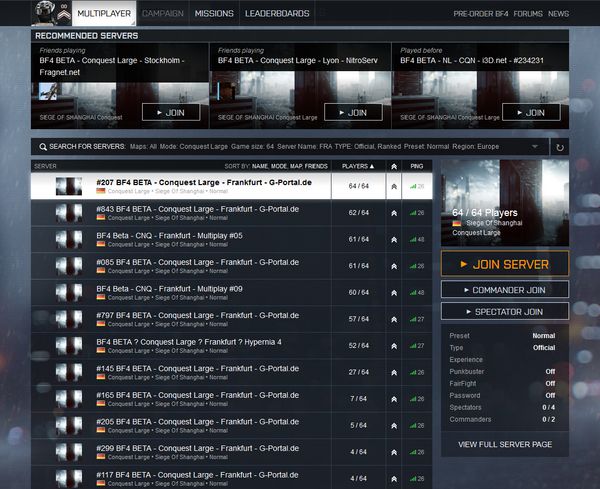Open the View Full Server Page link
The width and height of the screenshot is (600, 489).
coord(505,443)
